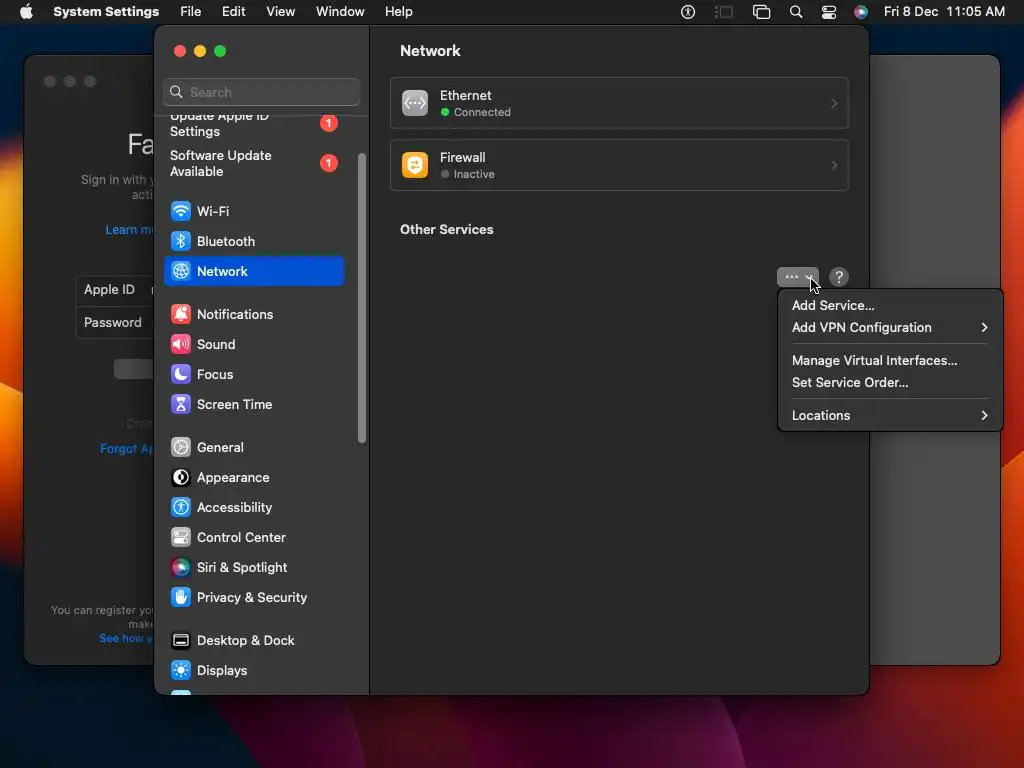Click the Learn more link in background window
1024x768 pixels.
click(x=129, y=230)
